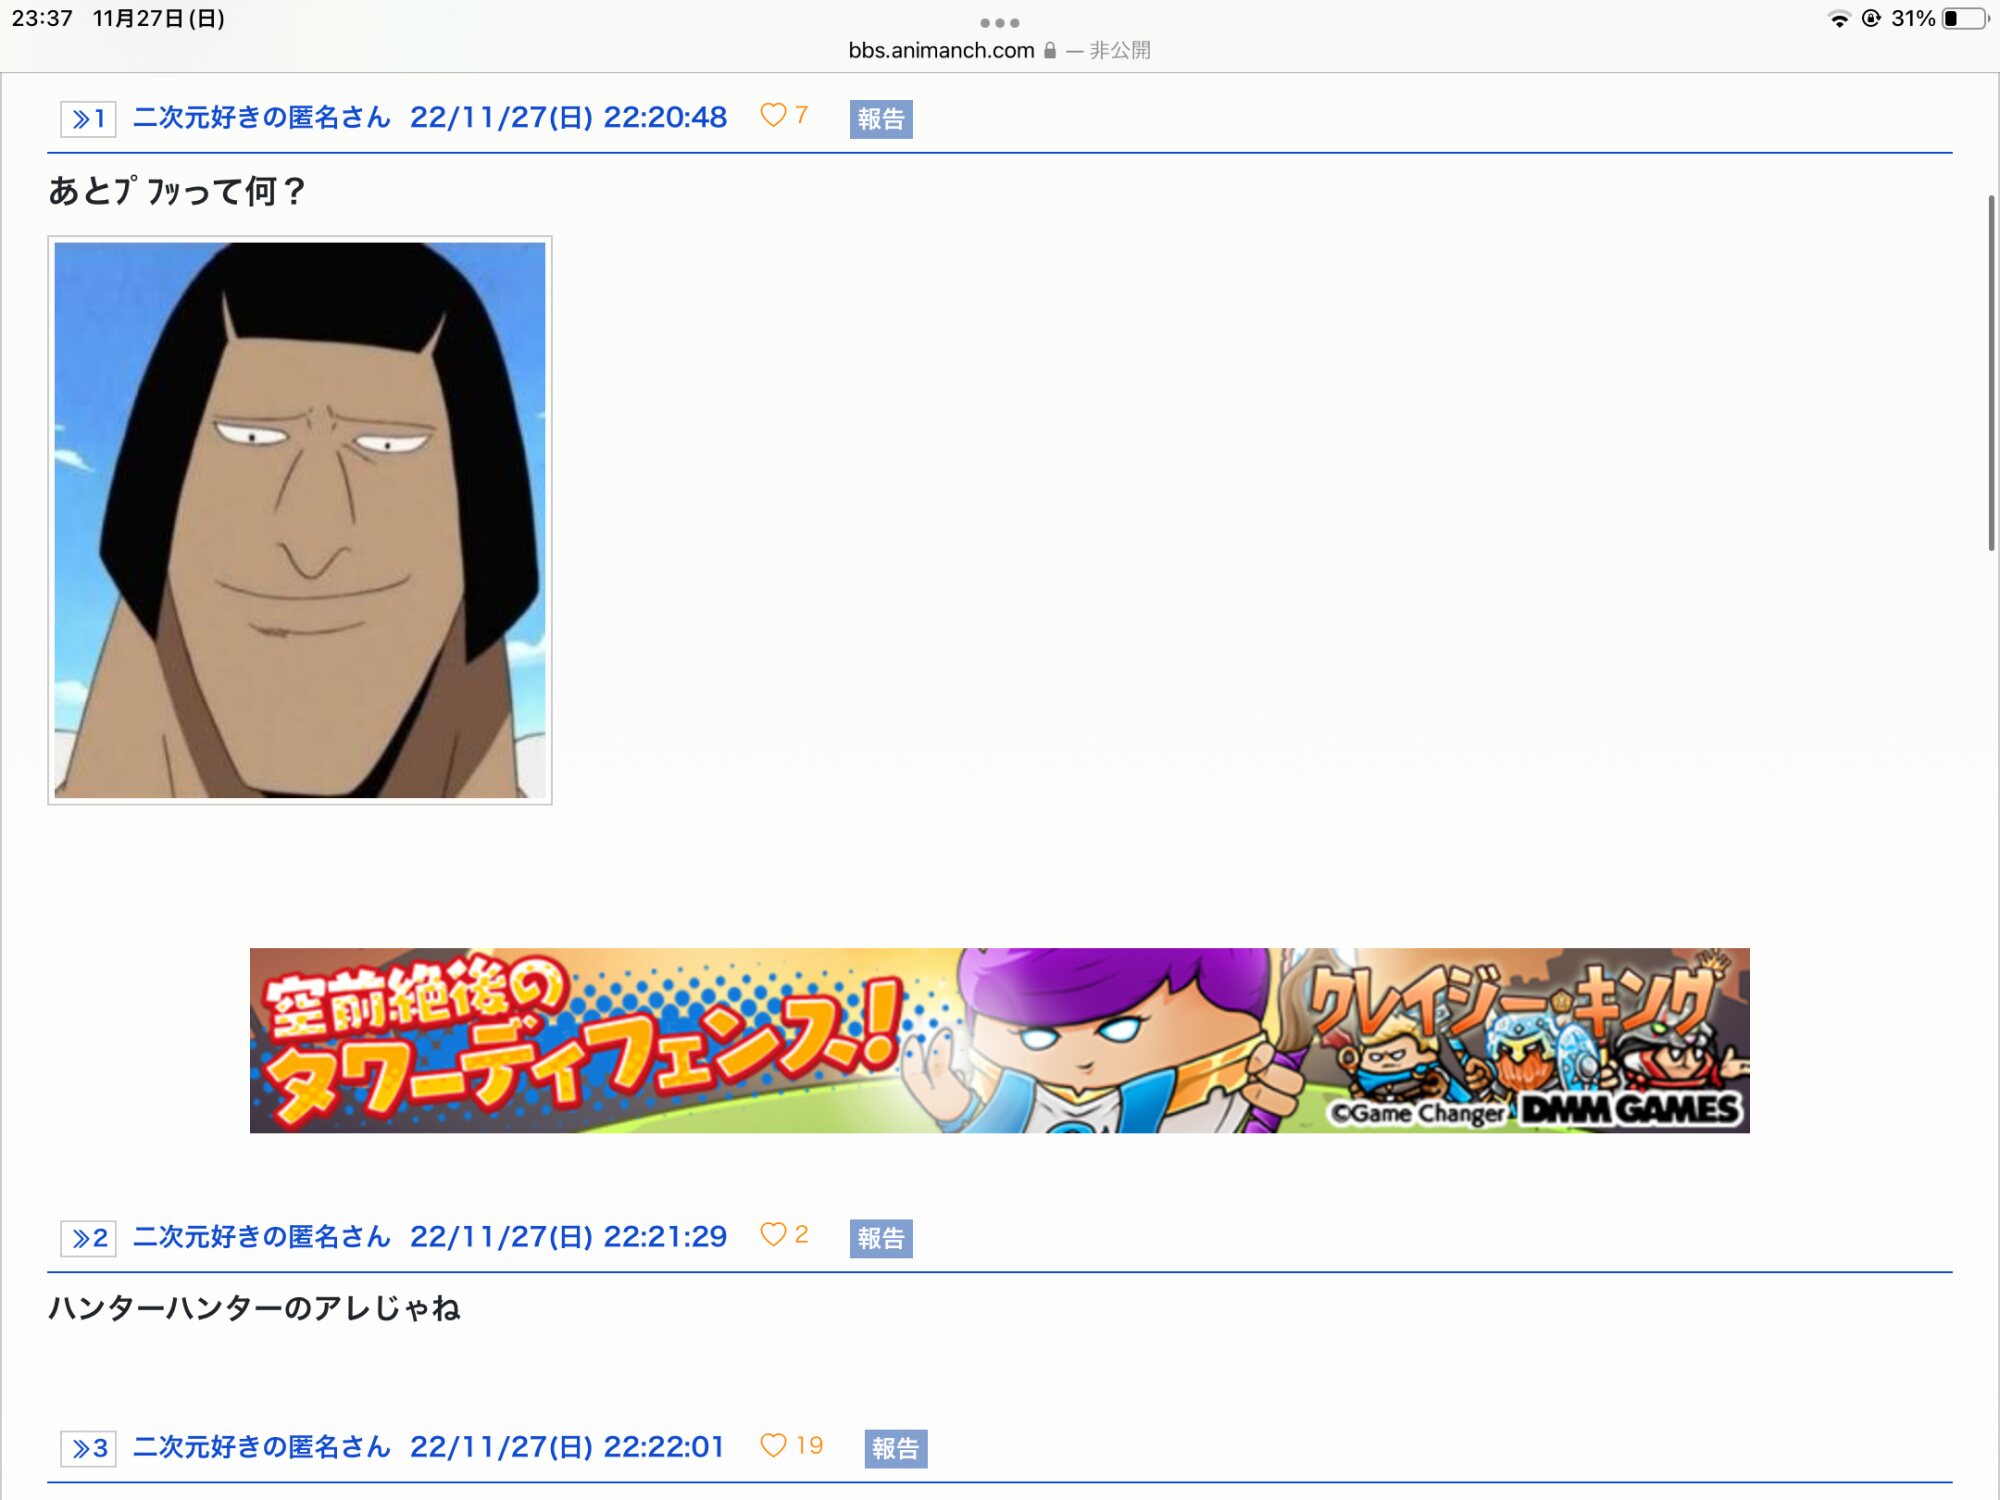Open the DMM GAMES tower defense banner

[x=999, y=1040]
